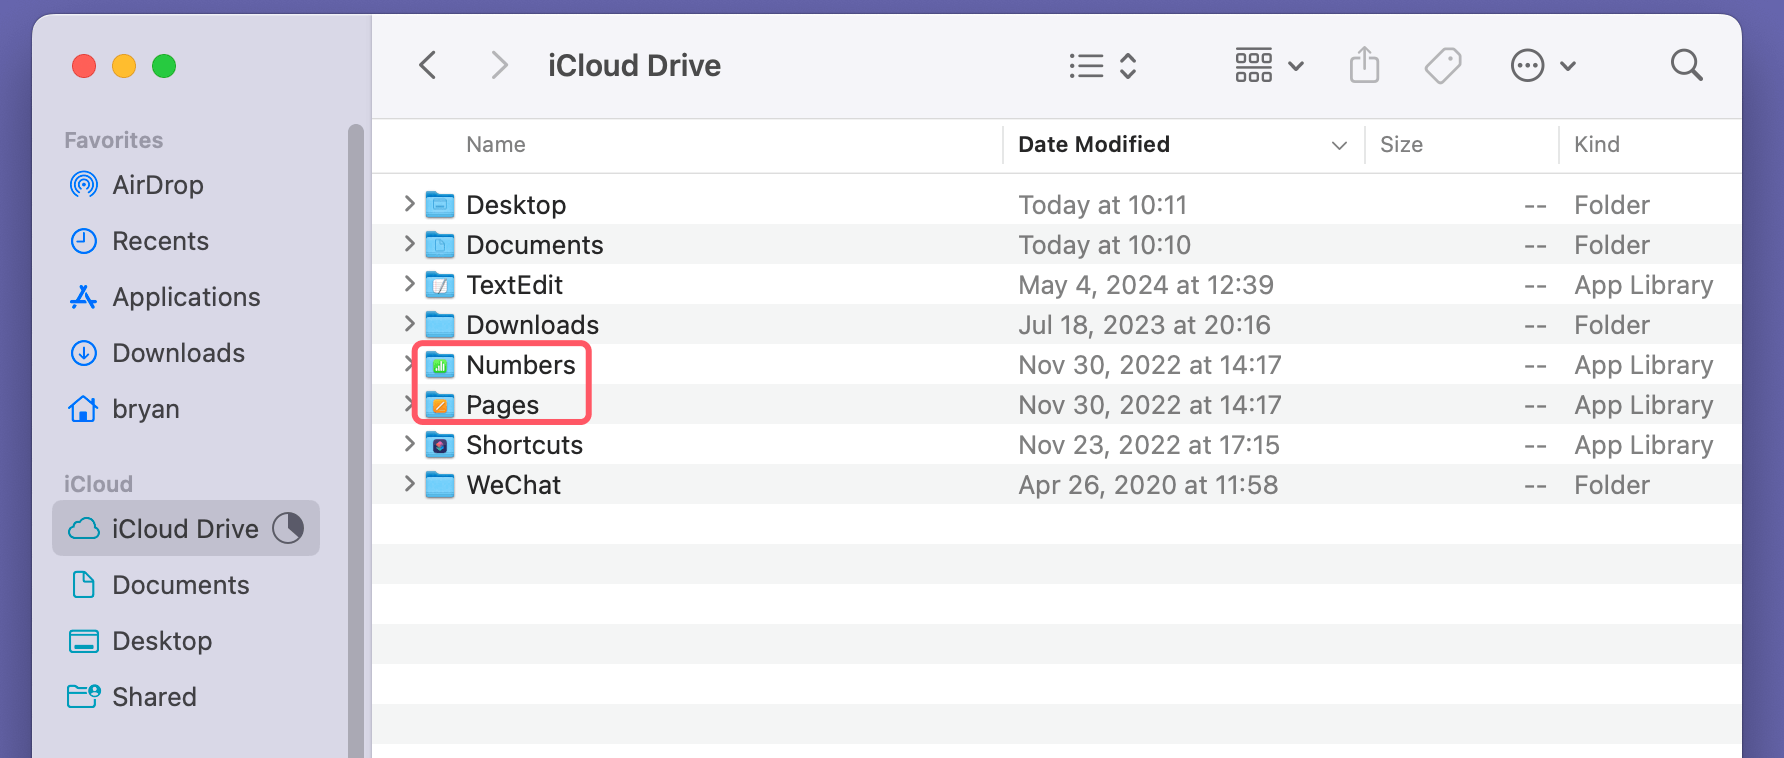
Task: Open the group-by grid dropdown
Action: [1269, 66]
